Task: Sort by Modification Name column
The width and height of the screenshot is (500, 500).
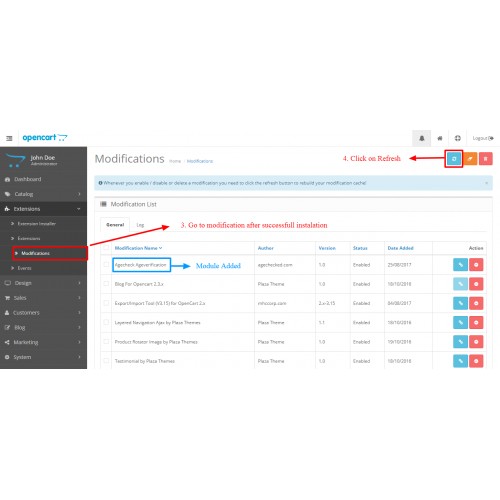Action: click(138, 248)
